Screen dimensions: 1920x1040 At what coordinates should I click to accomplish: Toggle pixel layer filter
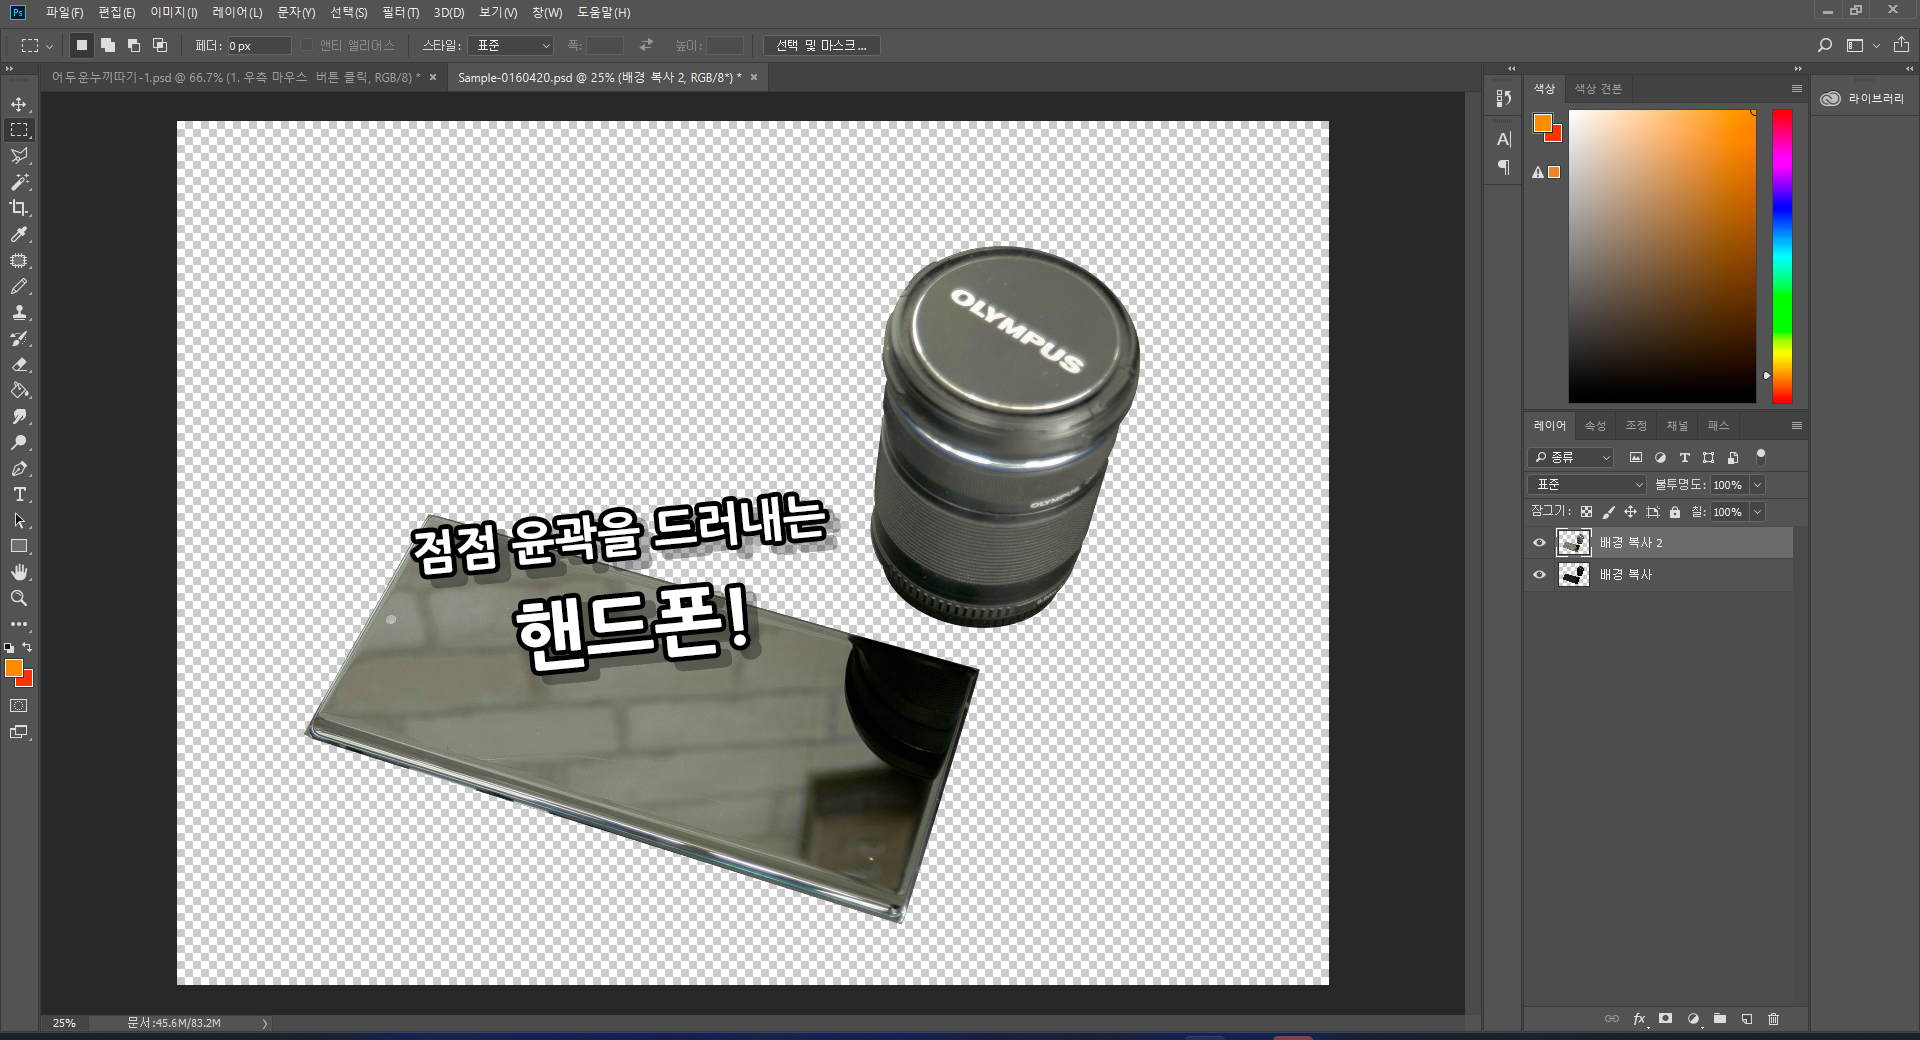point(1636,457)
